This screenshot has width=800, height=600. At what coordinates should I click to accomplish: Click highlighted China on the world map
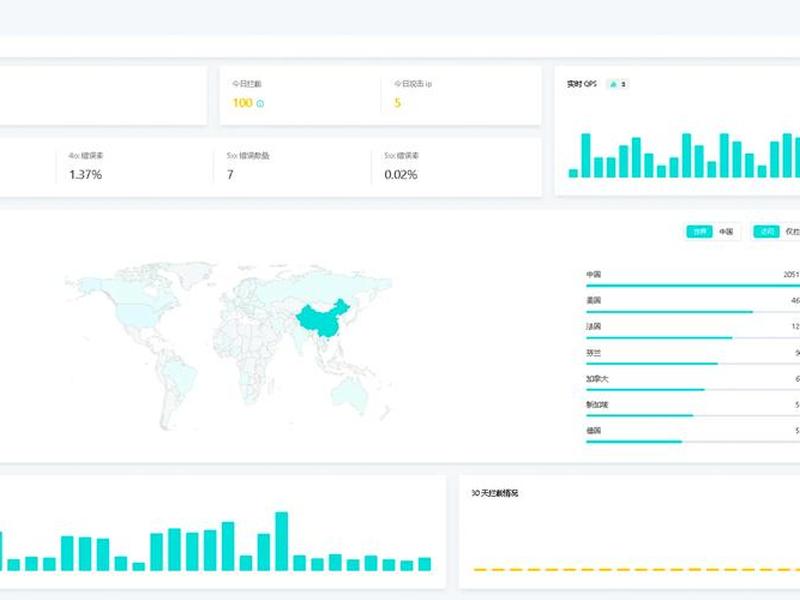pyautogui.click(x=322, y=319)
